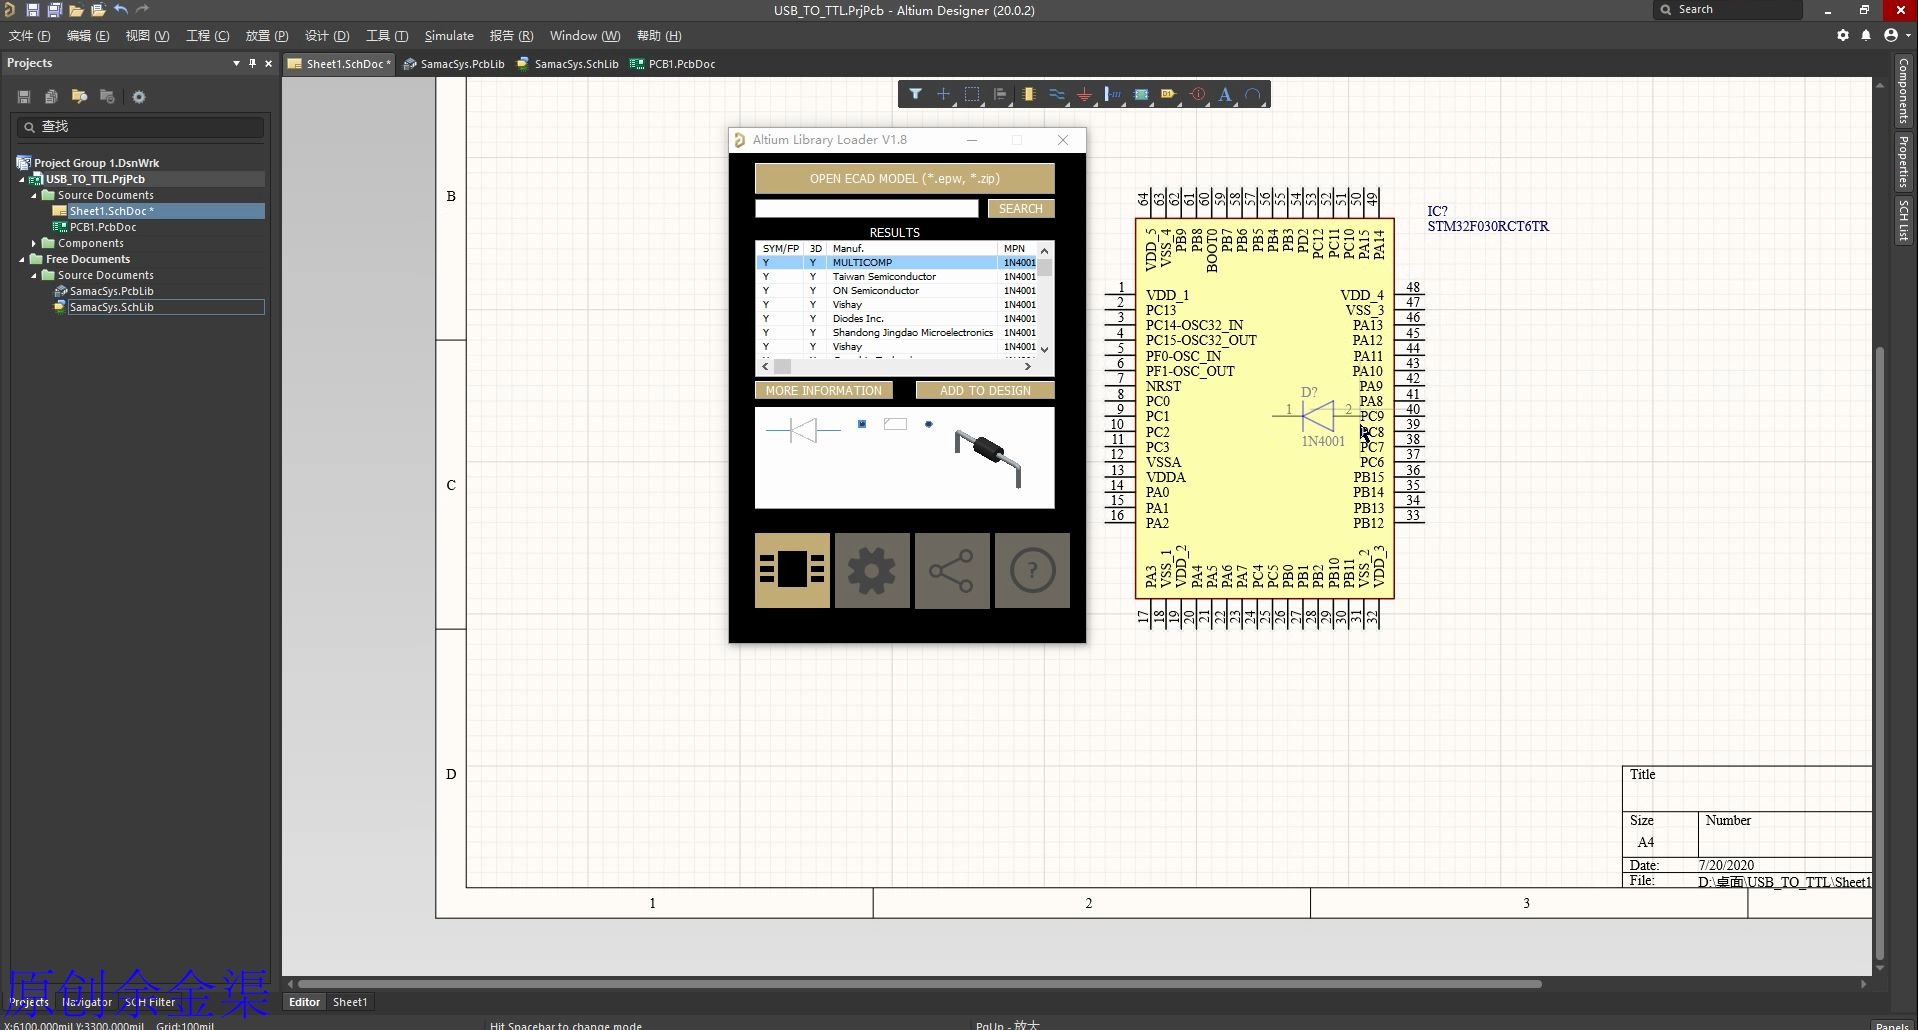Select the place text string tool
This screenshot has height=1030, width=1918.
pyautogui.click(x=1225, y=94)
